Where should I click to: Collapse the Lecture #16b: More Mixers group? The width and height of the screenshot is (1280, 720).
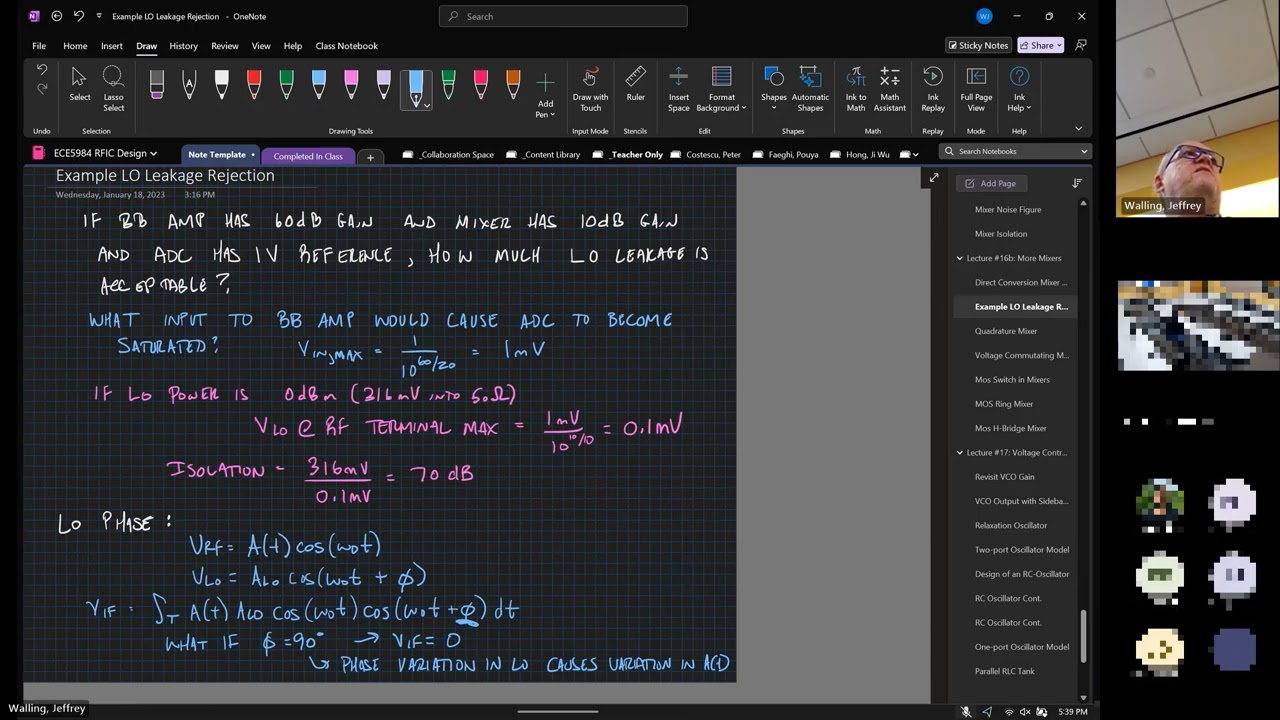[960, 258]
